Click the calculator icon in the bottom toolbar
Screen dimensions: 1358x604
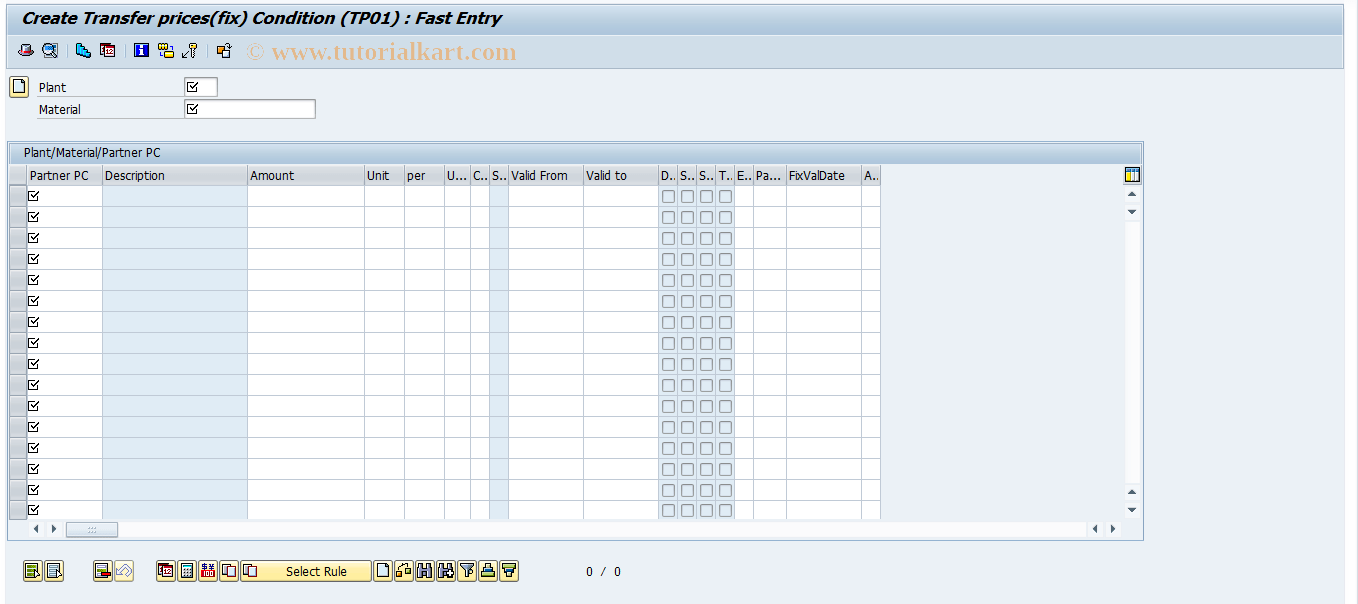[188, 571]
